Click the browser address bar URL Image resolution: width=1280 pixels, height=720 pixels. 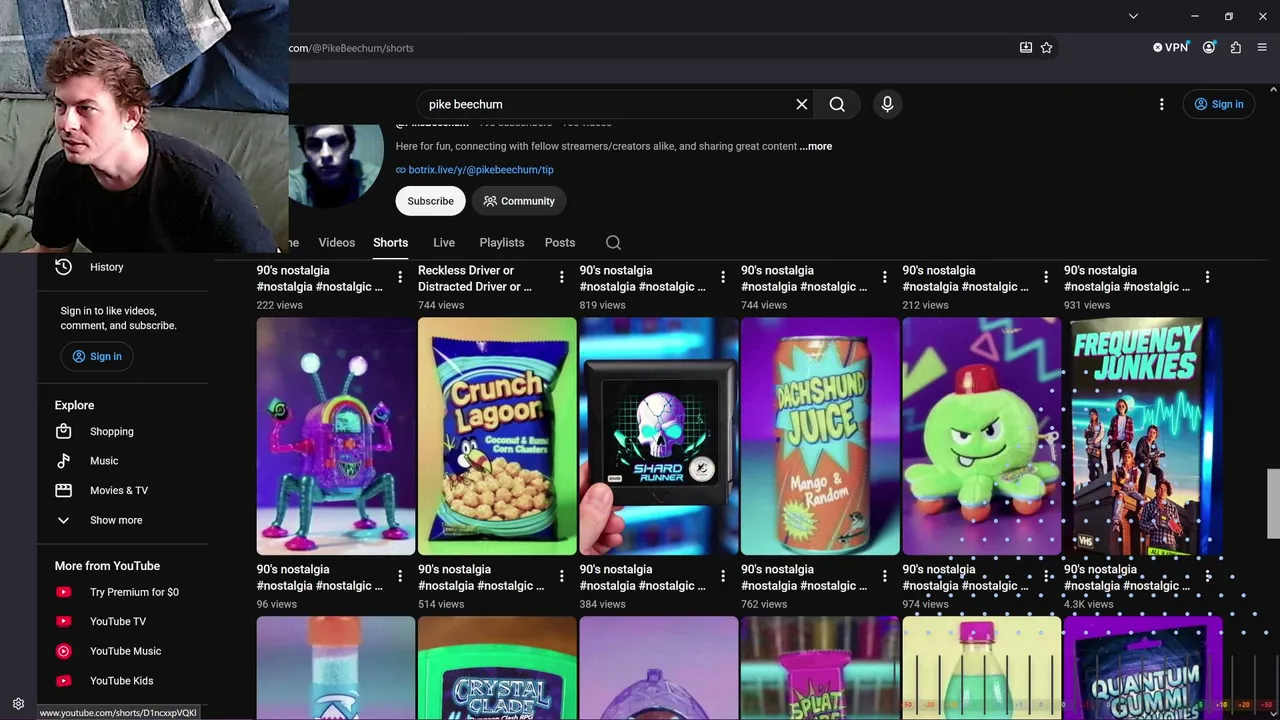tap(352, 48)
